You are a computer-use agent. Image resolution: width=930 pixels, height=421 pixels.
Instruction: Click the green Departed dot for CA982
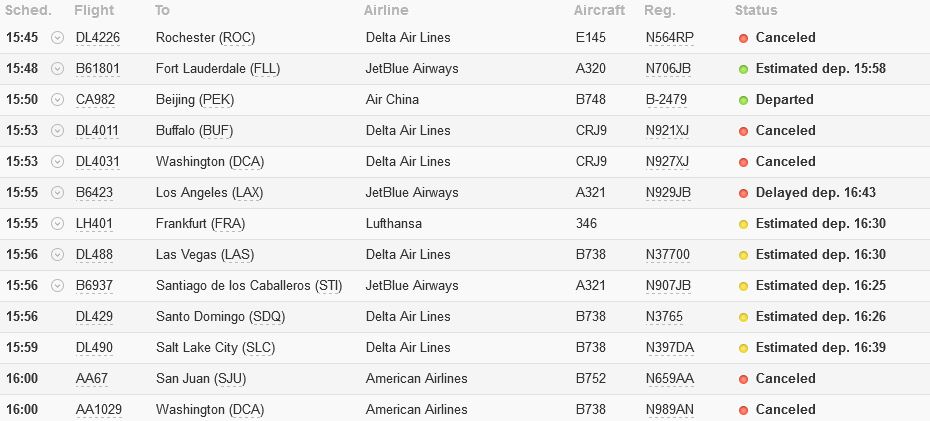click(x=743, y=100)
